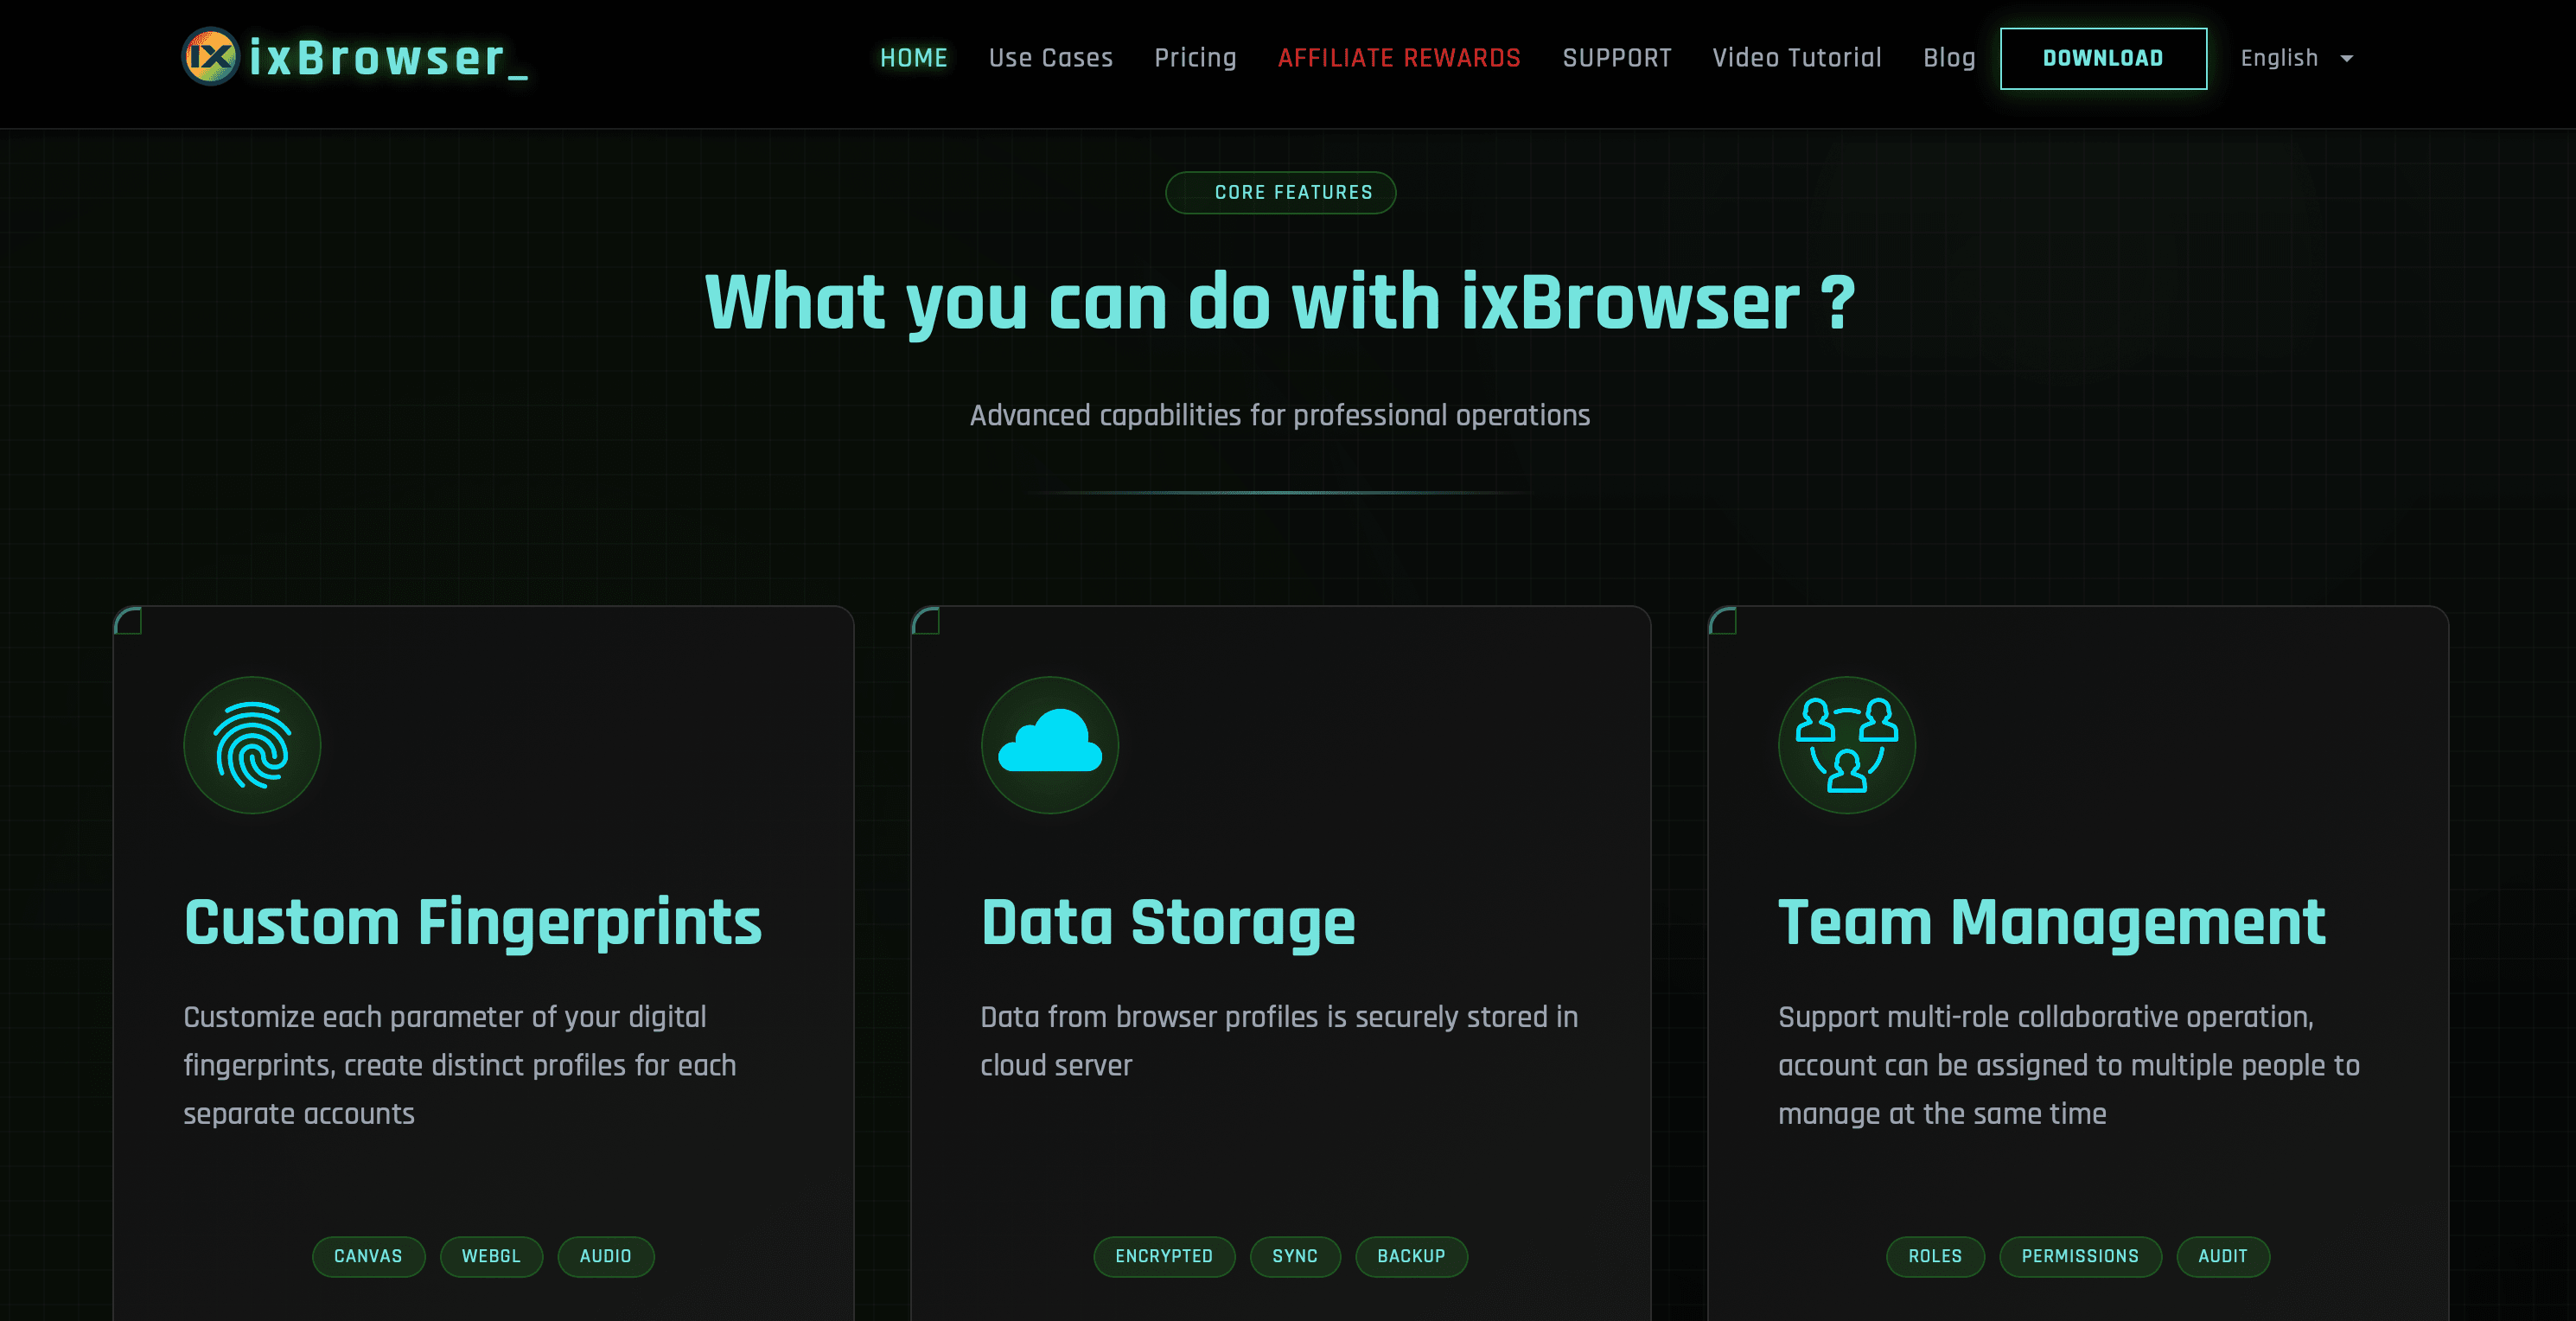Open the Video Tutorial page
This screenshot has height=1321, width=2576.
[1797, 58]
